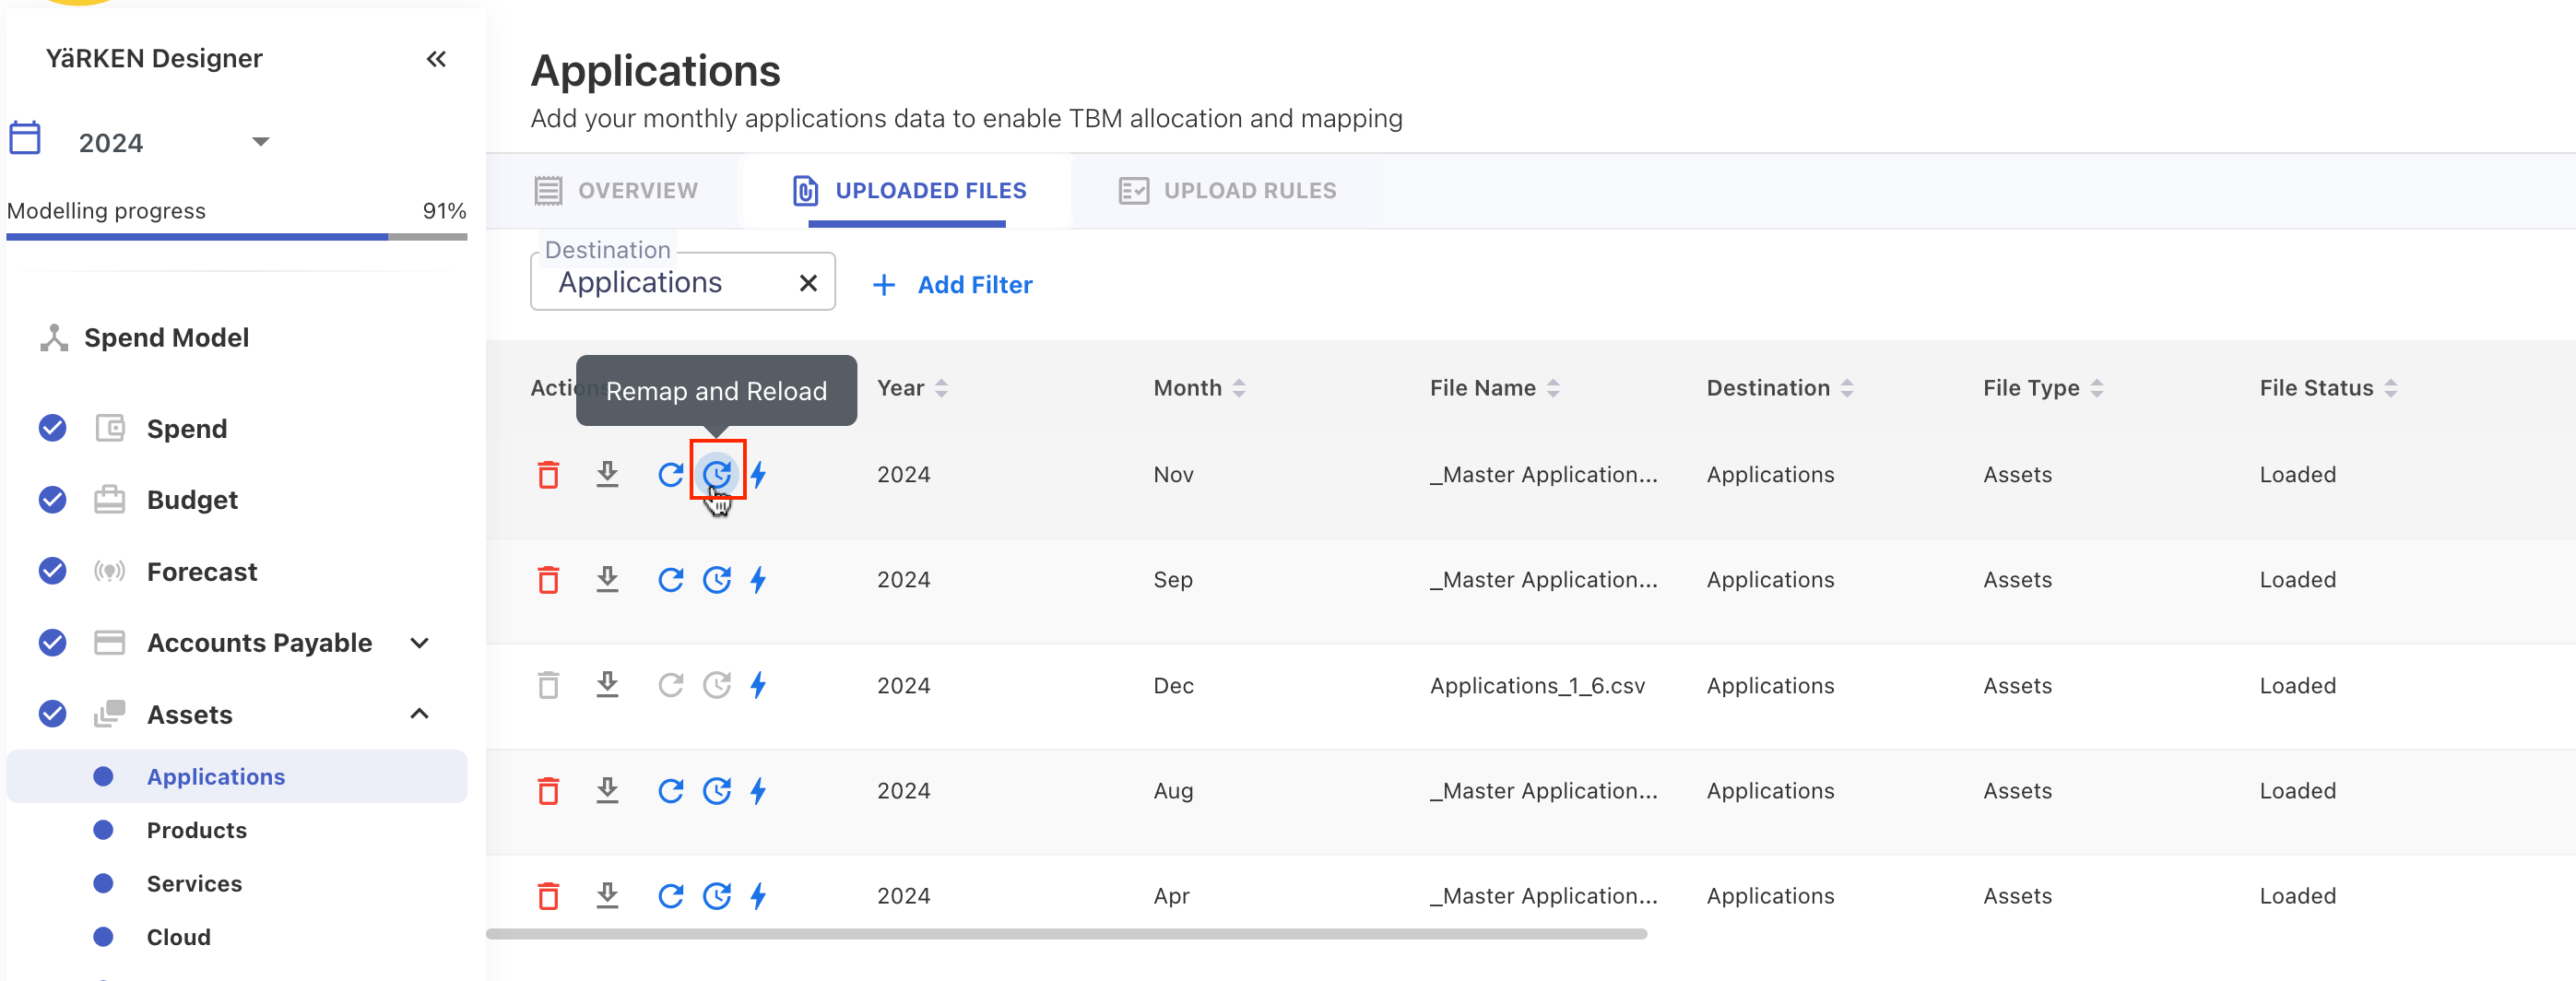Viewport: 2576px width, 981px height.
Task: Click the completed checkmark beside Forecast
Action: pos(51,571)
